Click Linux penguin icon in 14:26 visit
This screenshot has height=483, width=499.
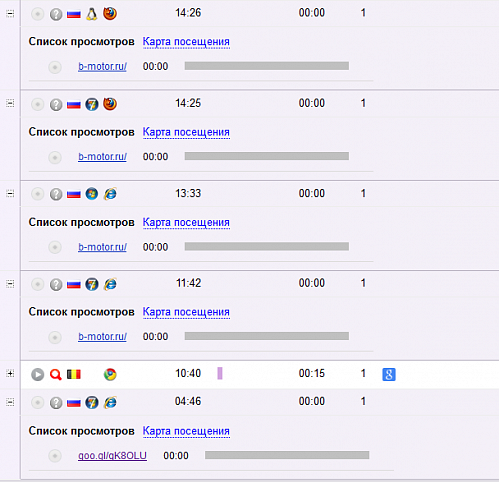[92, 14]
